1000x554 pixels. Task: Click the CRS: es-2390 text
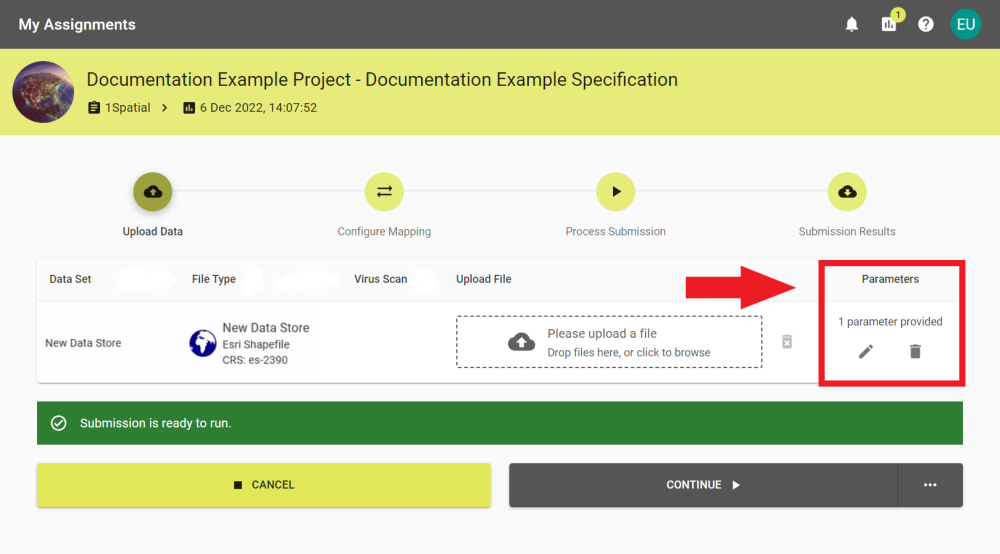(255, 360)
